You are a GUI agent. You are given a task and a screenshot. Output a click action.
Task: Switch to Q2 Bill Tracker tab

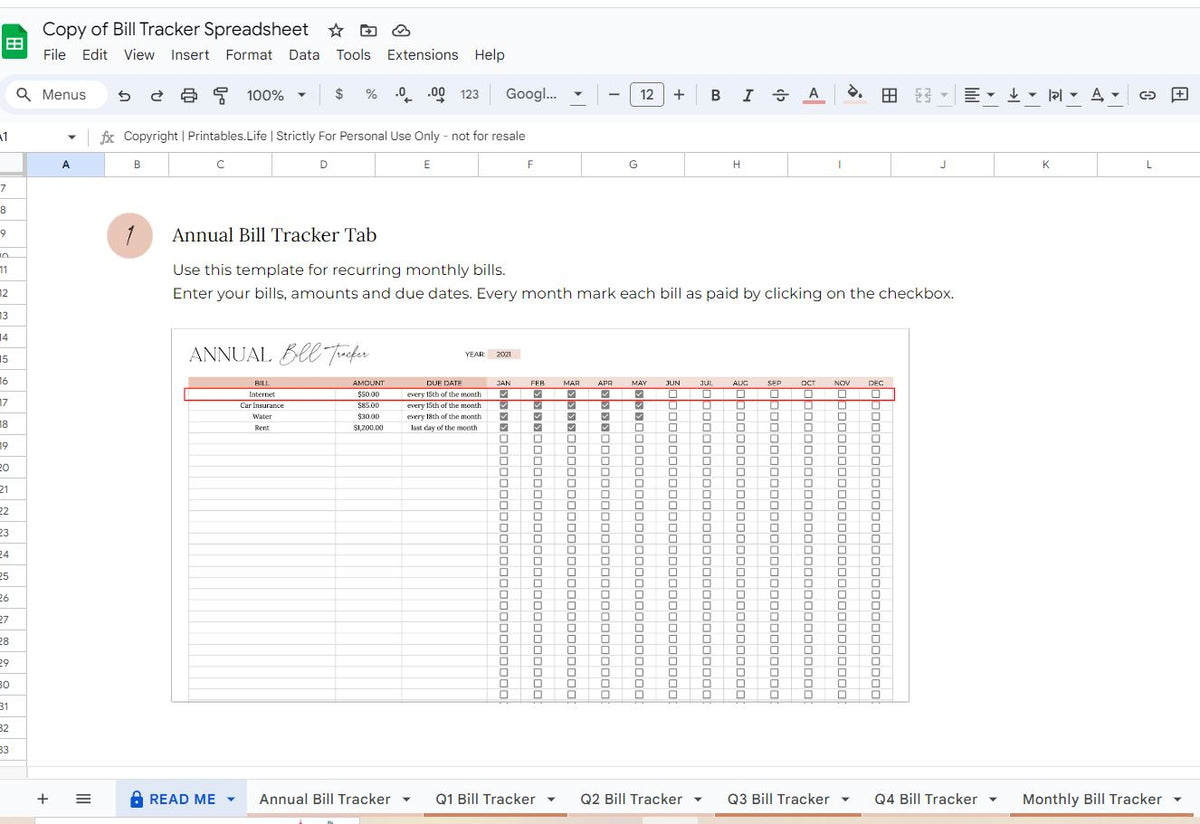click(631, 799)
